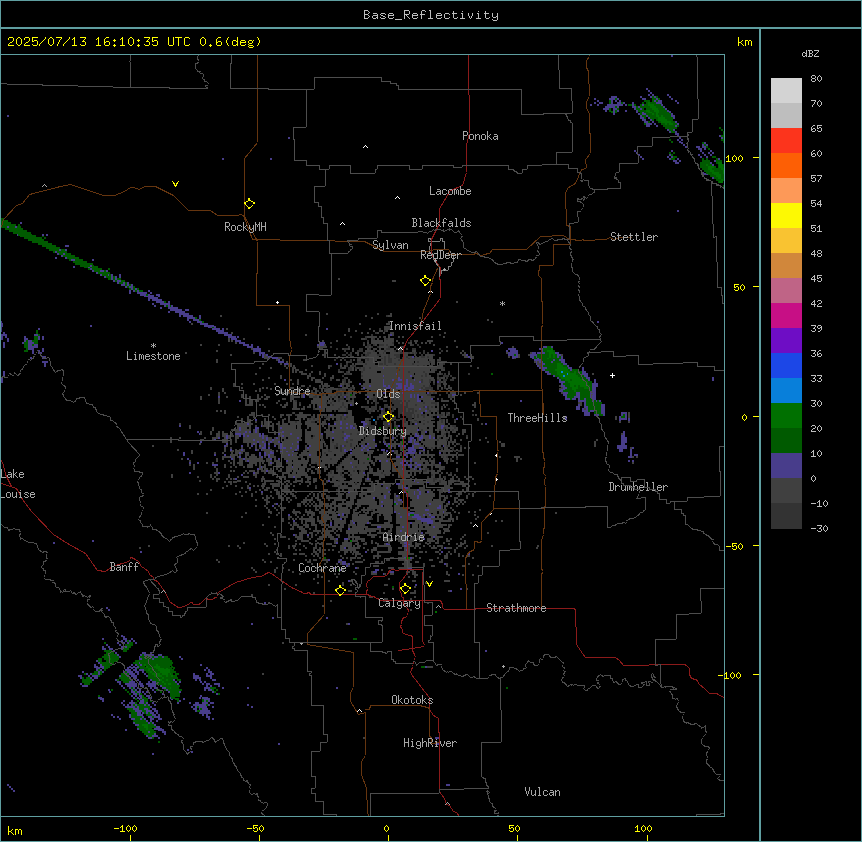Screen dimensions: 862x842
Task: Select the Sundre label
Action: [x=292, y=391]
